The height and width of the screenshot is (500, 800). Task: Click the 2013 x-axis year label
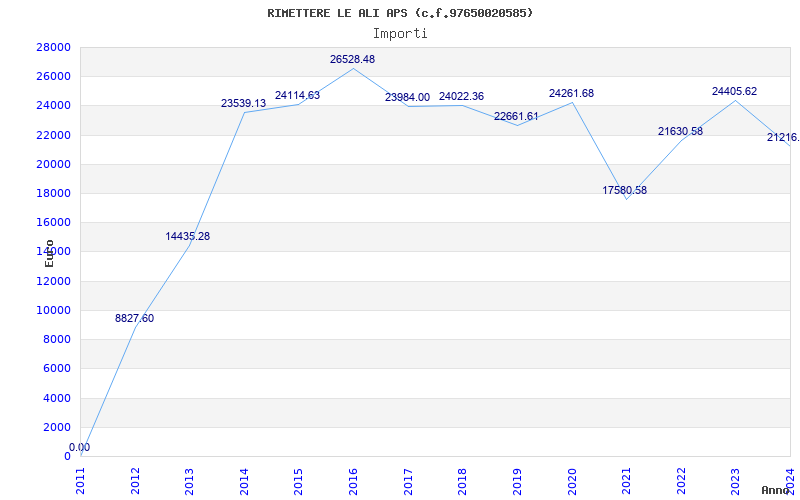[x=189, y=482]
